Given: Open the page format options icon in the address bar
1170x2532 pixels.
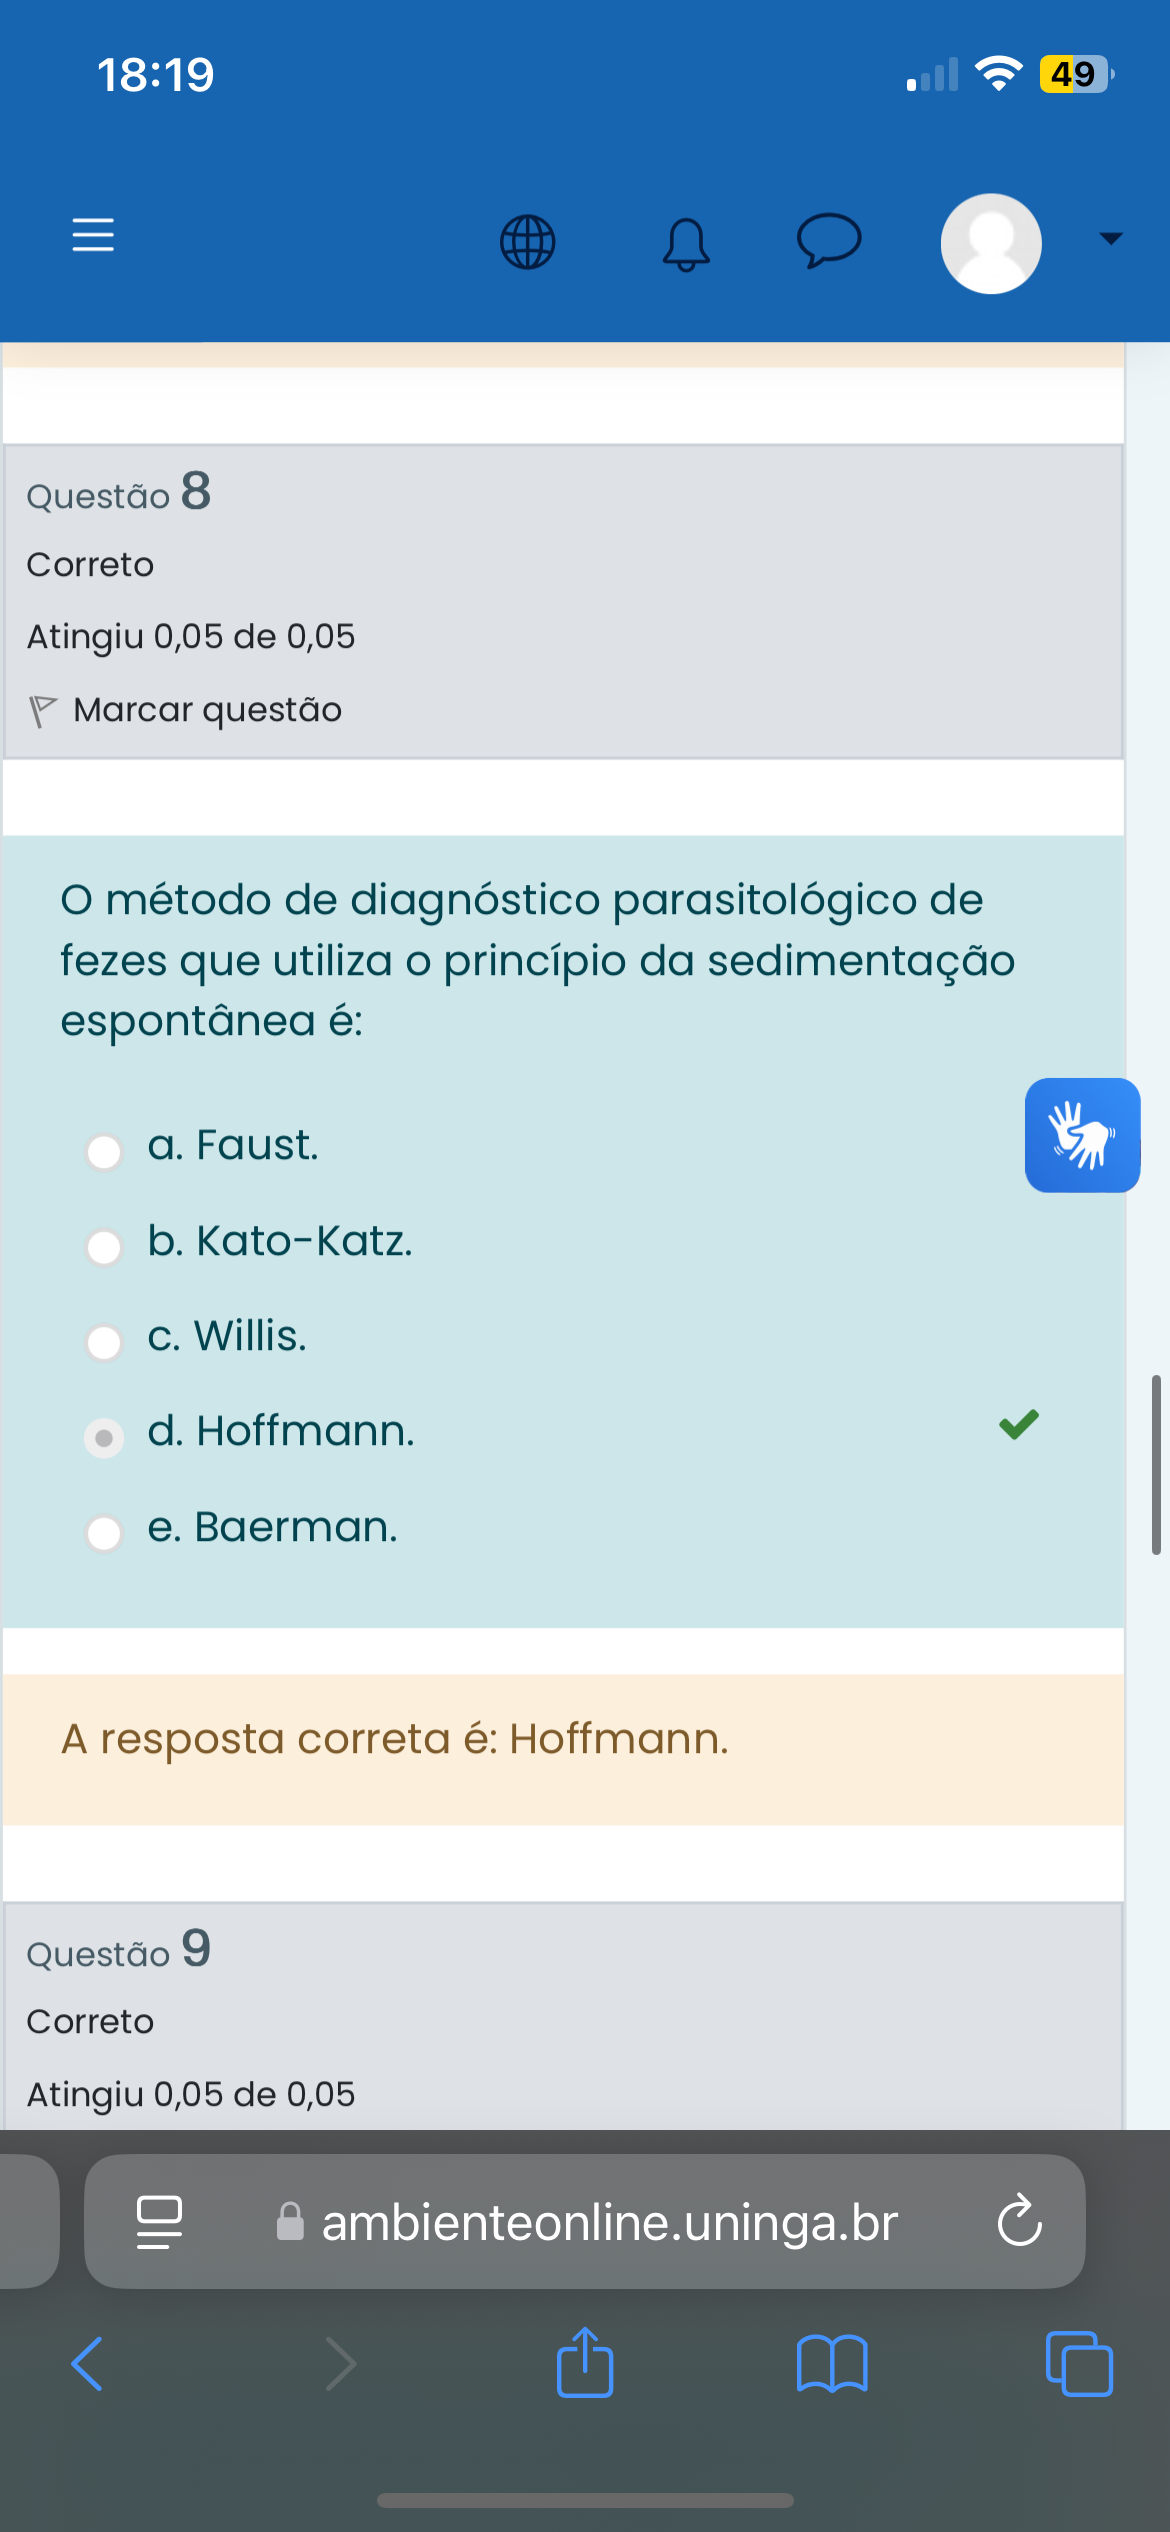Looking at the screenshot, I should point(159,2222).
